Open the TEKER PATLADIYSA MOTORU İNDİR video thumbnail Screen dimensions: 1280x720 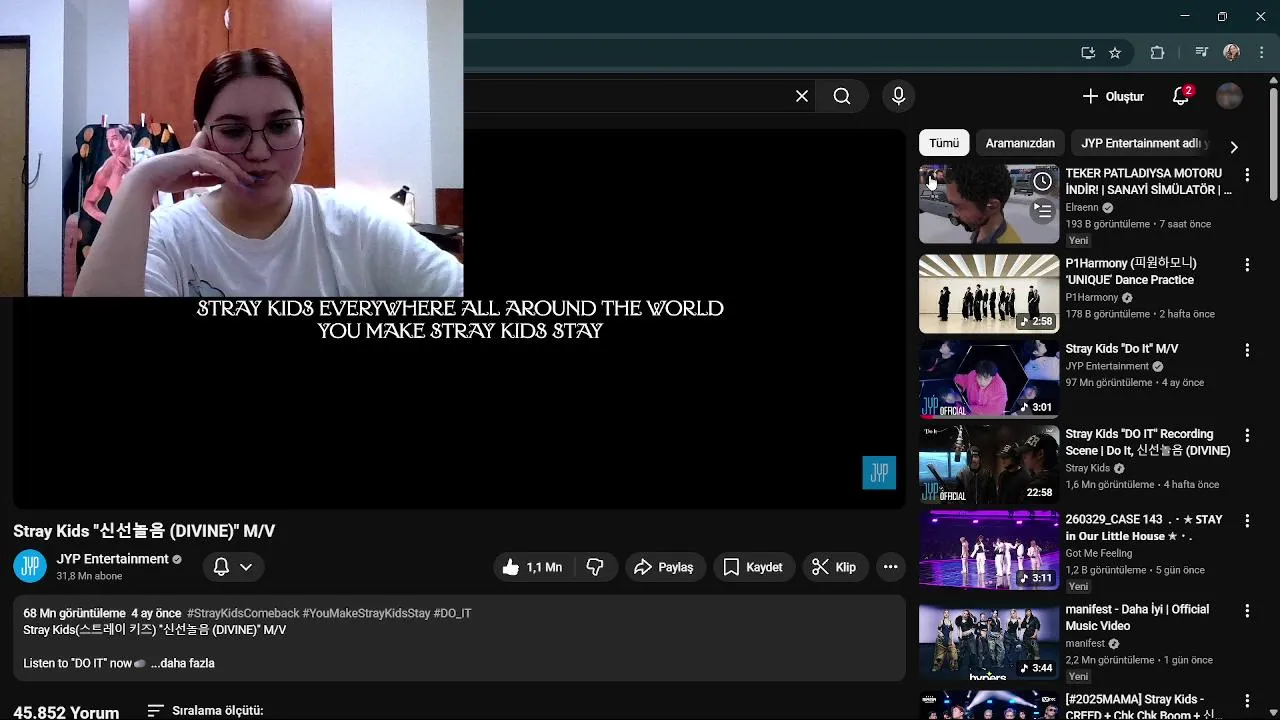(x=989, y=204)
